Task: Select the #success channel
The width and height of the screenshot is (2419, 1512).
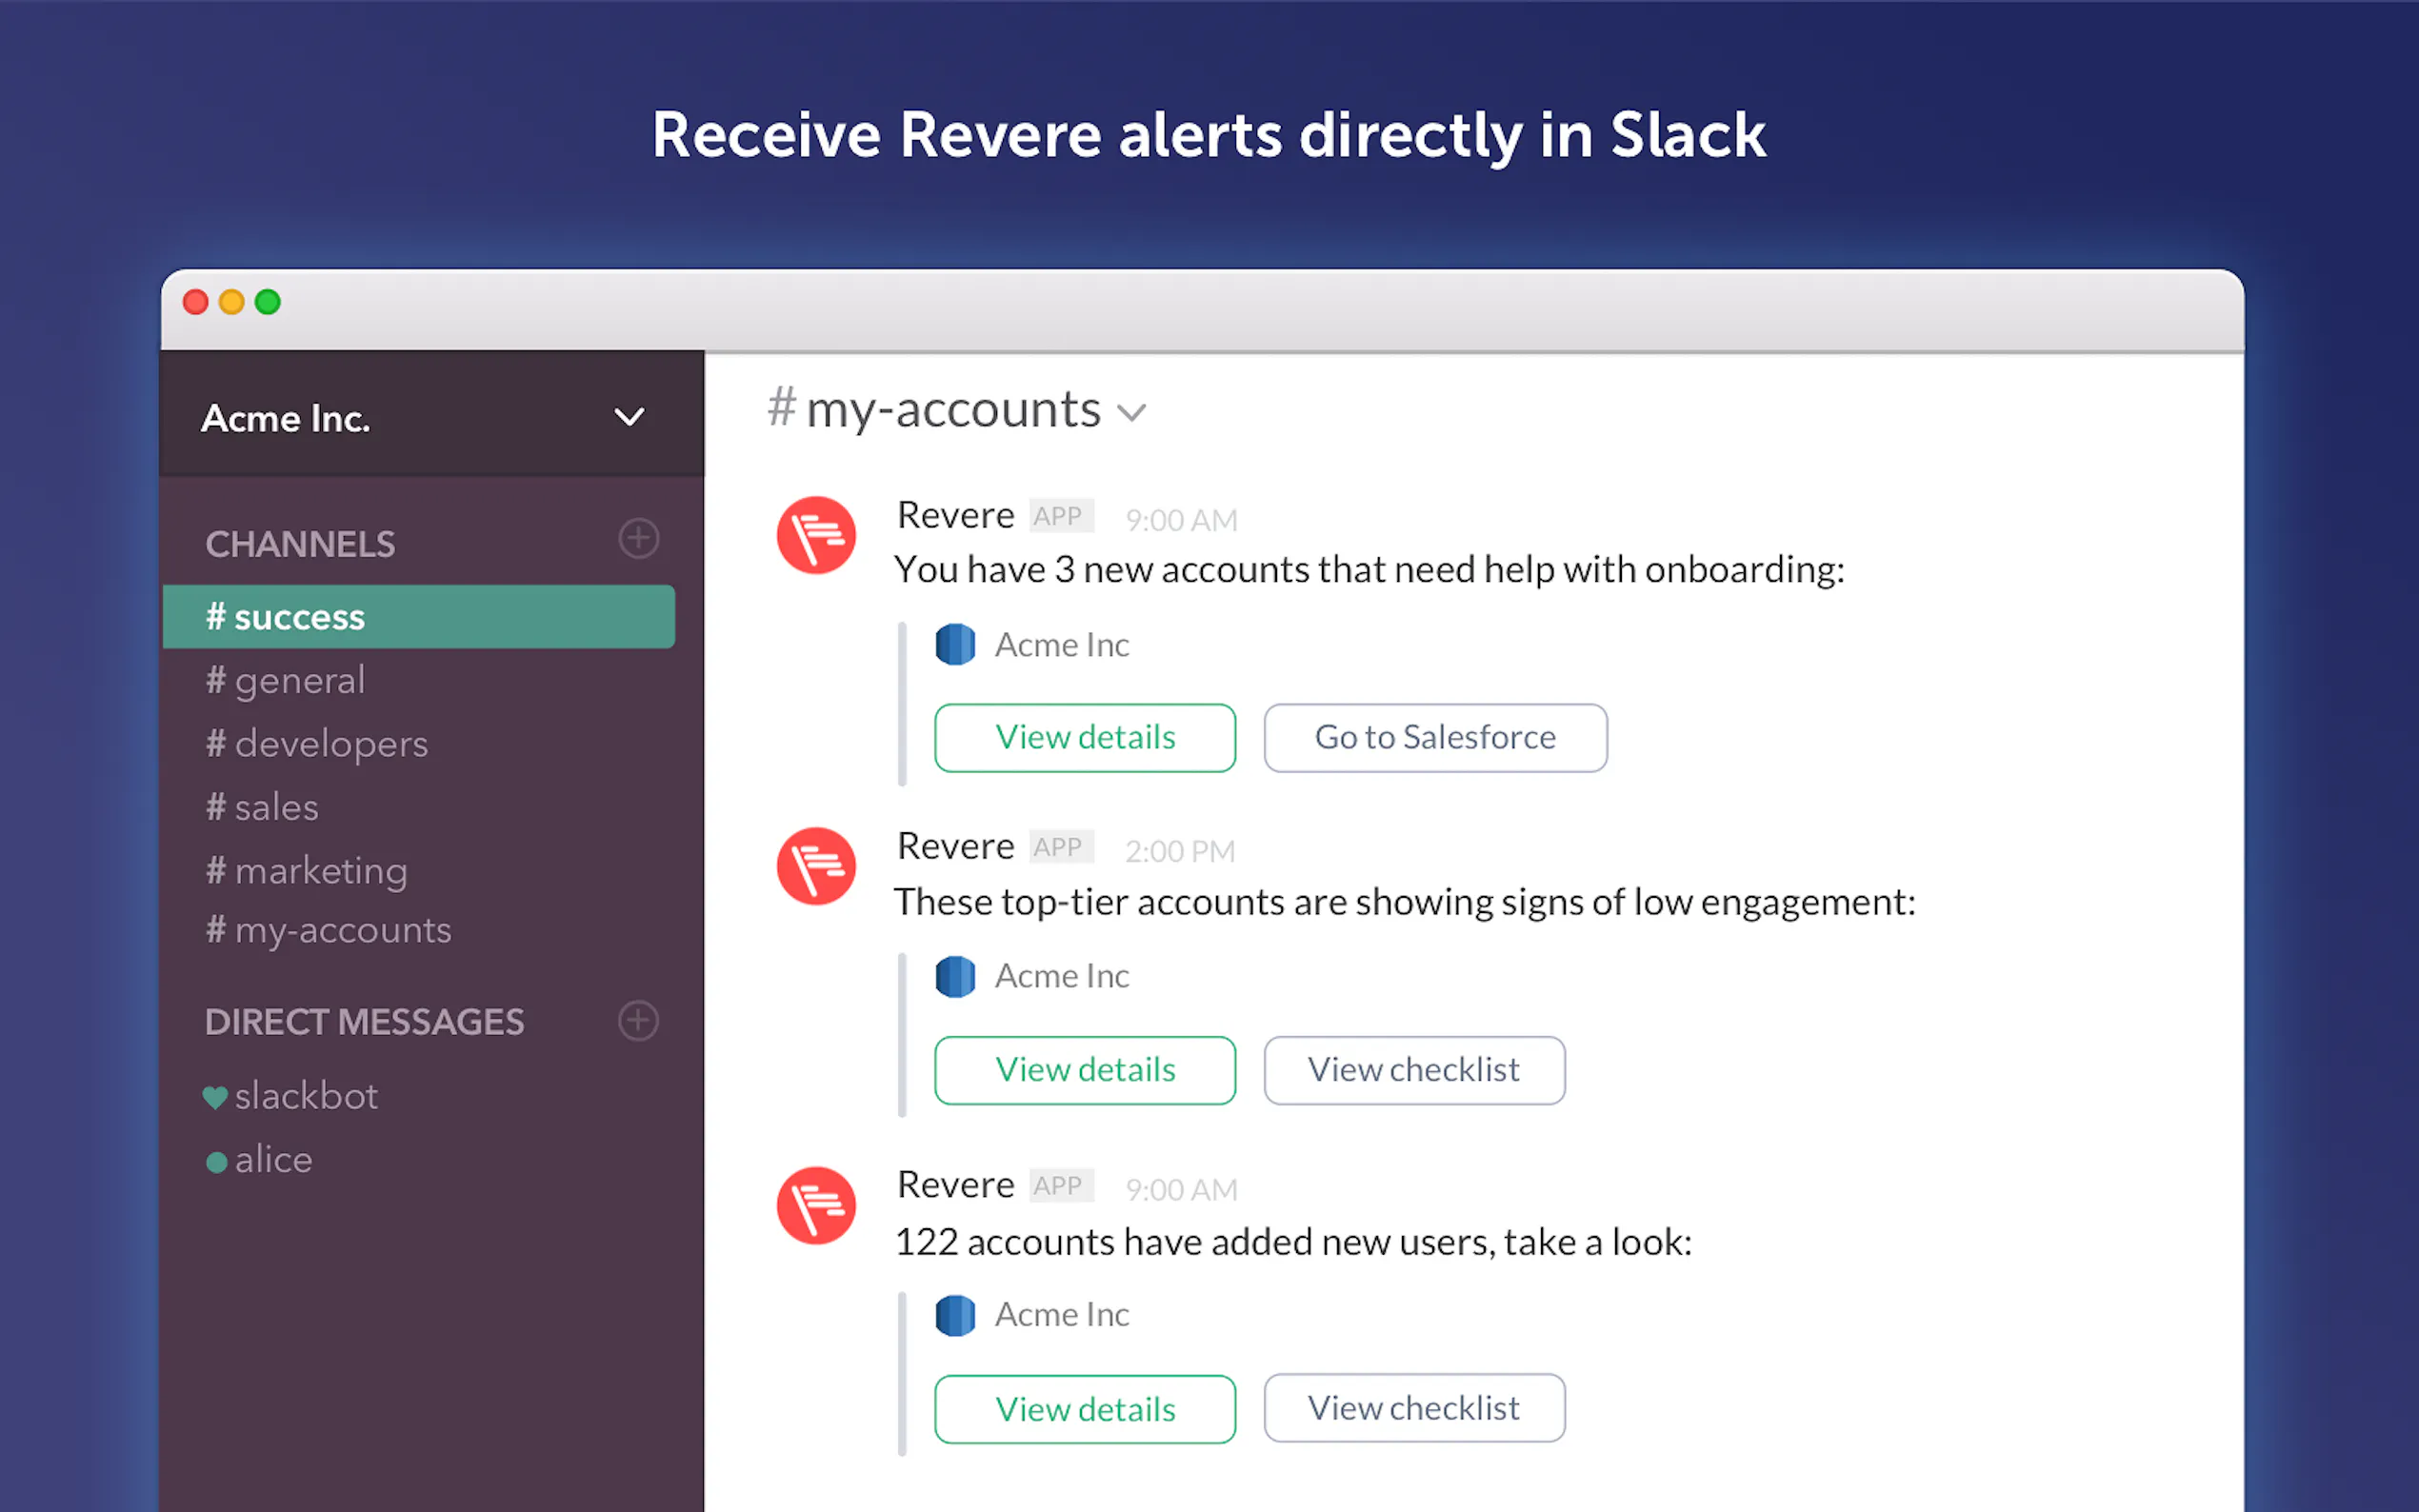Action: tap(418, 617)
